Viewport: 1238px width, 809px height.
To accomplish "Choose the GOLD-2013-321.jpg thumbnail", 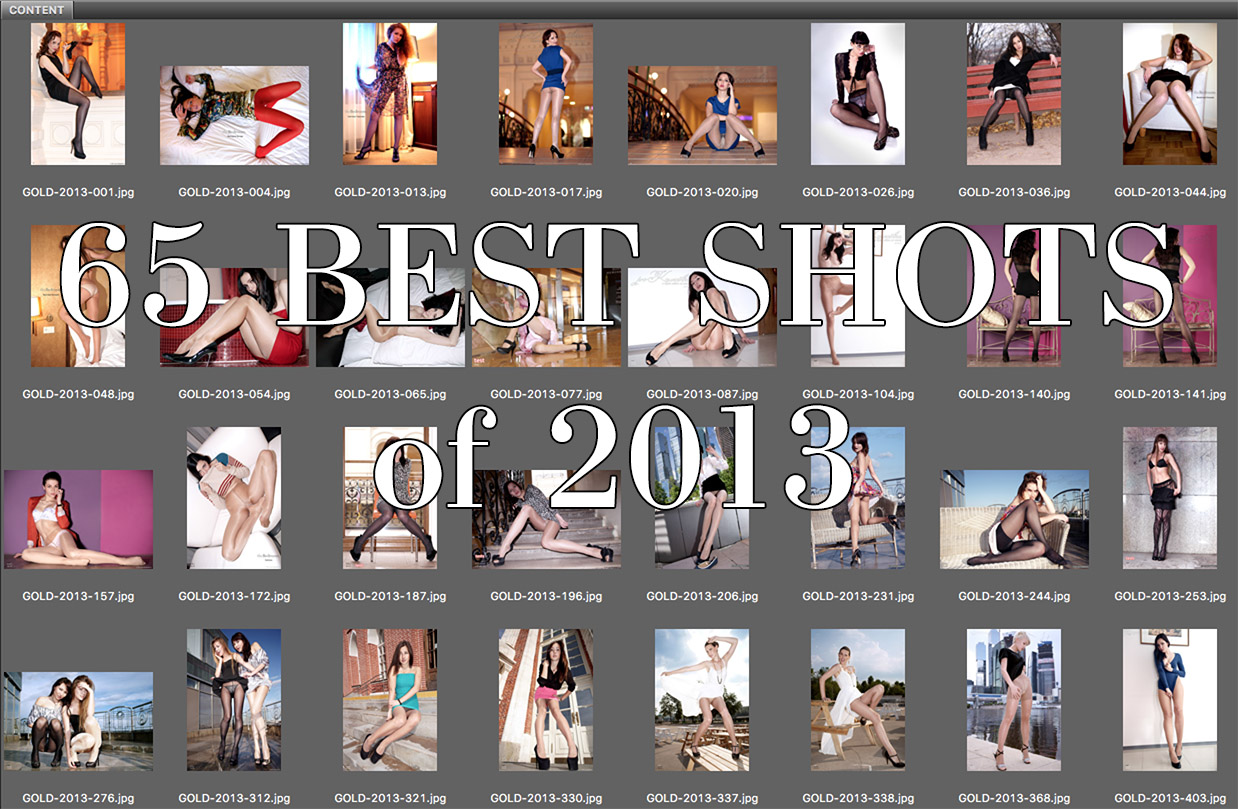I will [390, 700].
